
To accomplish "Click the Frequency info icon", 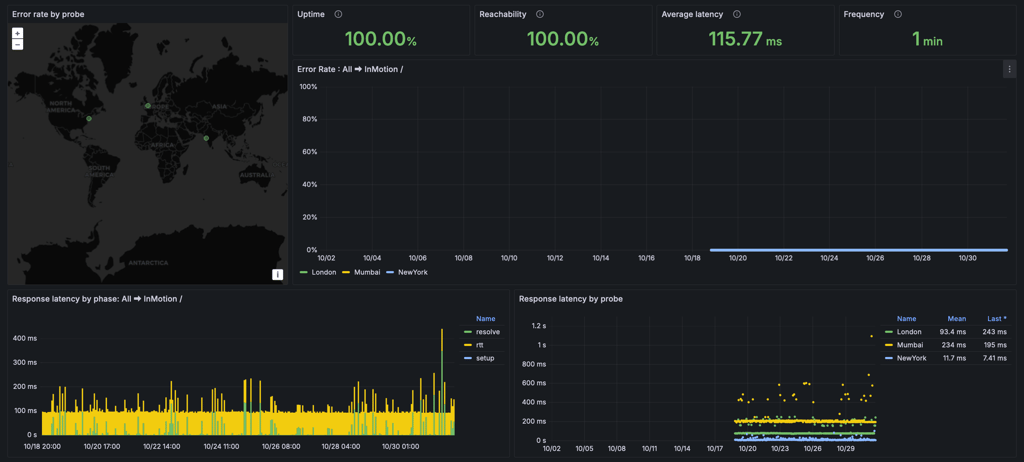I will [898, 14].
